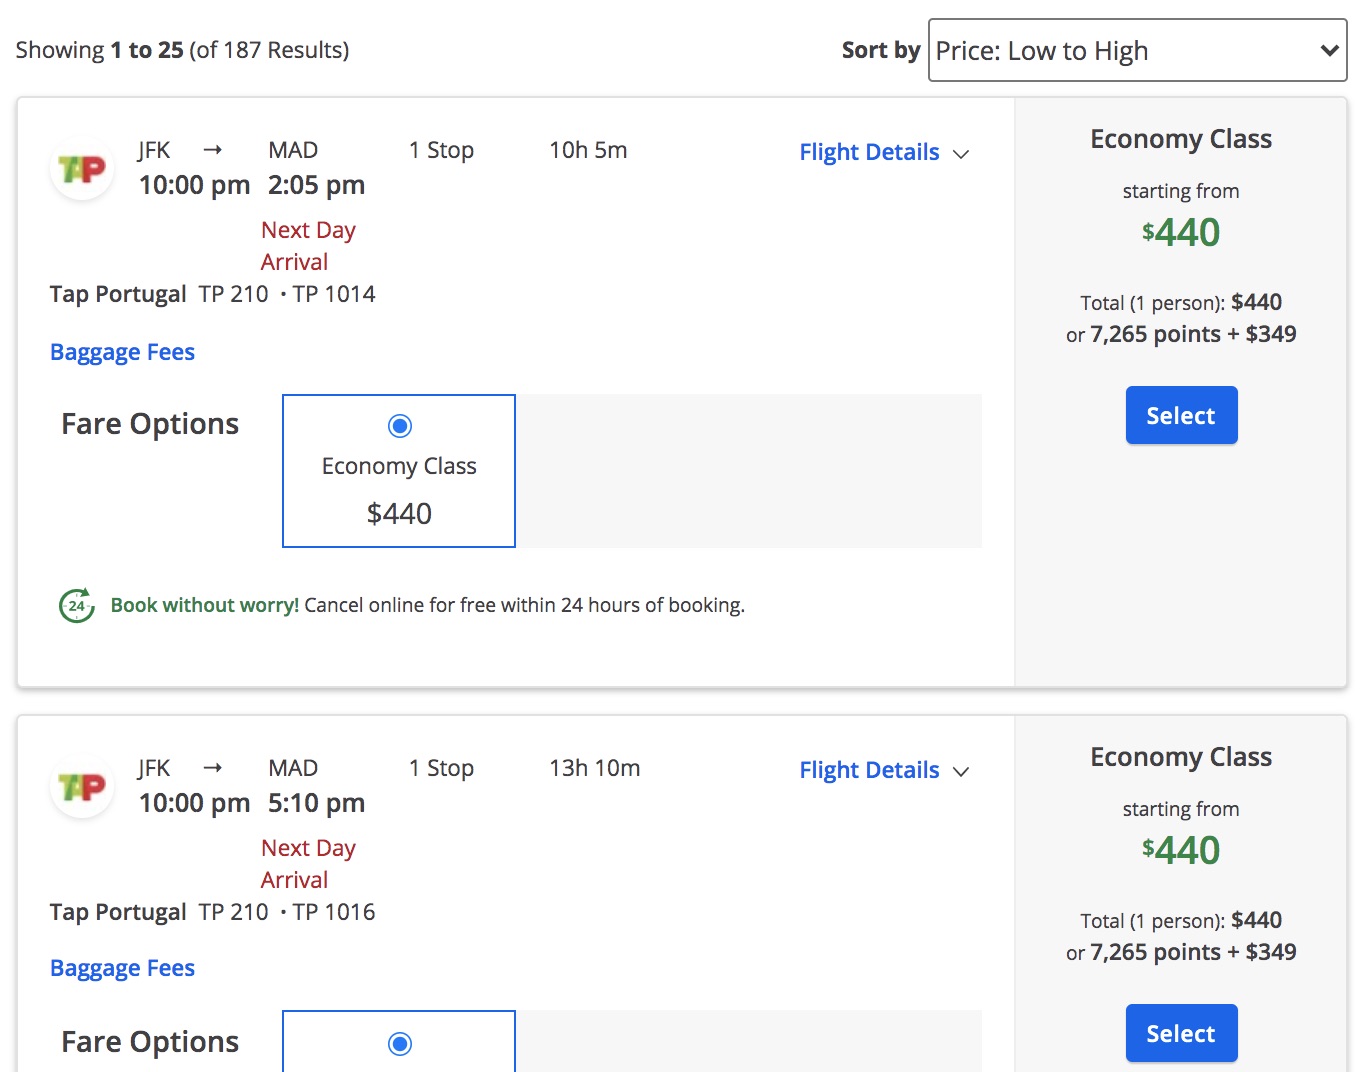Select the Economy Class fare radio on second flight
This screenshot has width=1370, height=1072.
[x=399, y=1043]
